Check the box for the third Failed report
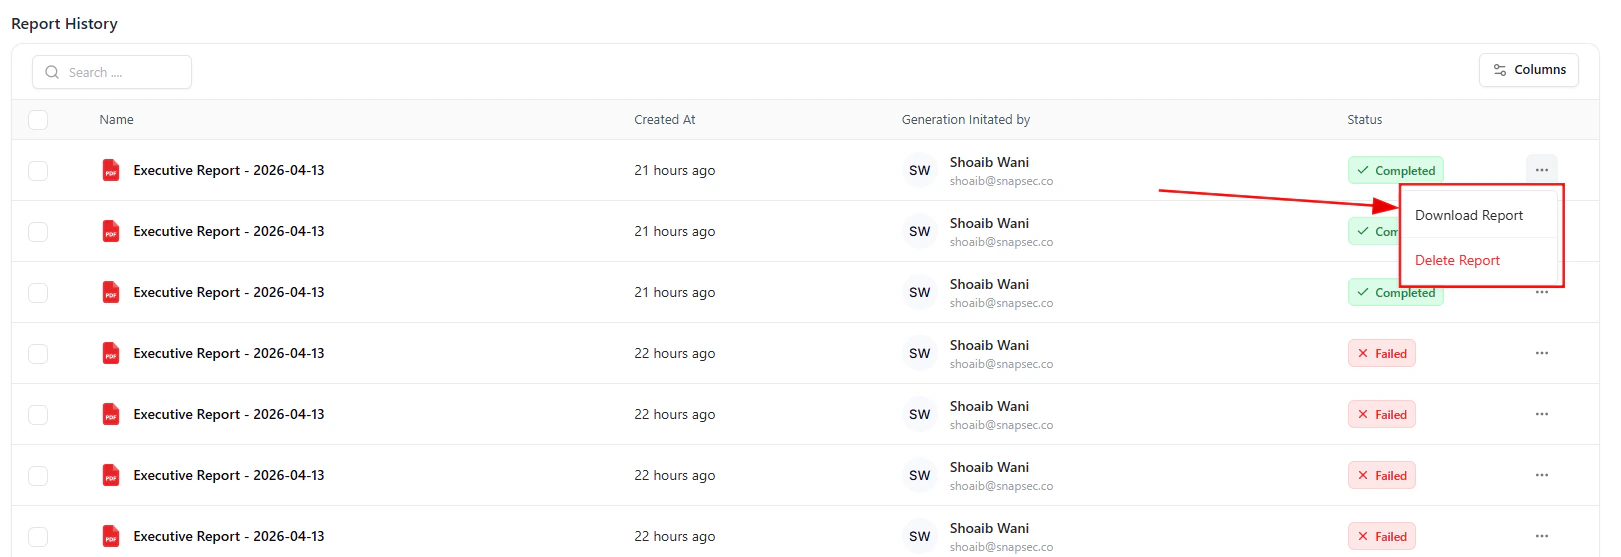The width and height of the screenshot is (1621, 557). pyautogui.click(x=38, y=476)
